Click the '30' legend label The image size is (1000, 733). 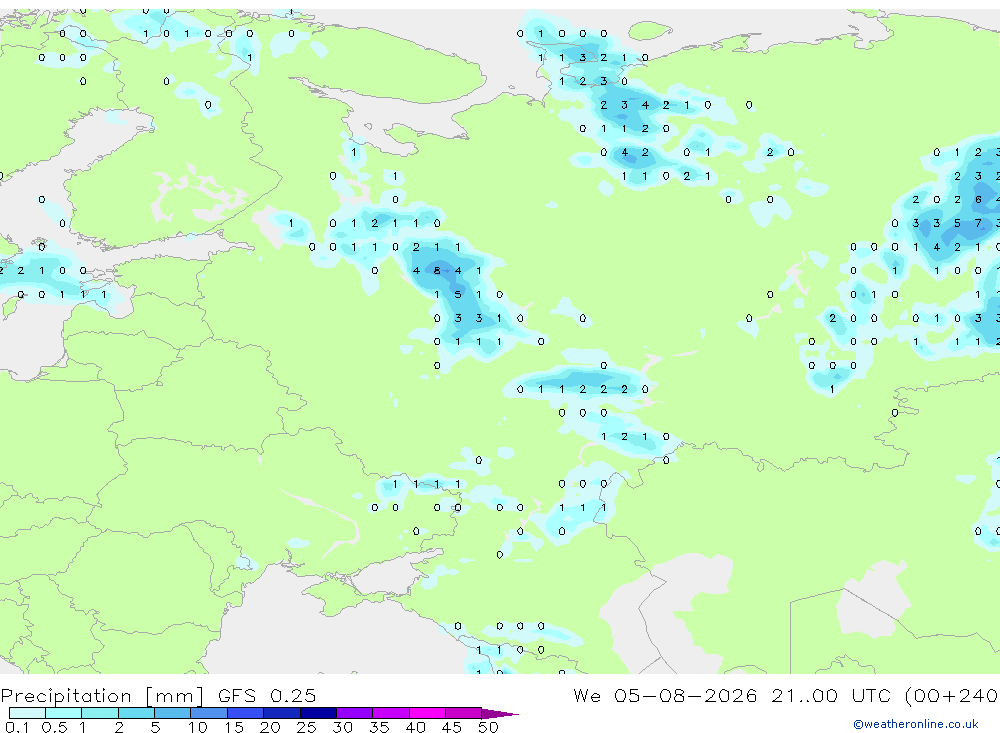(343, 727)
